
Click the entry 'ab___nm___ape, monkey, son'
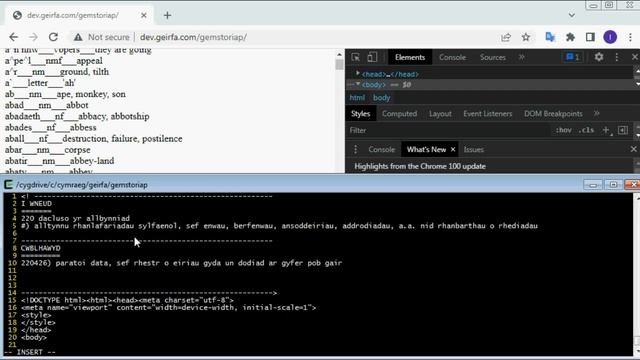[65, 94]
